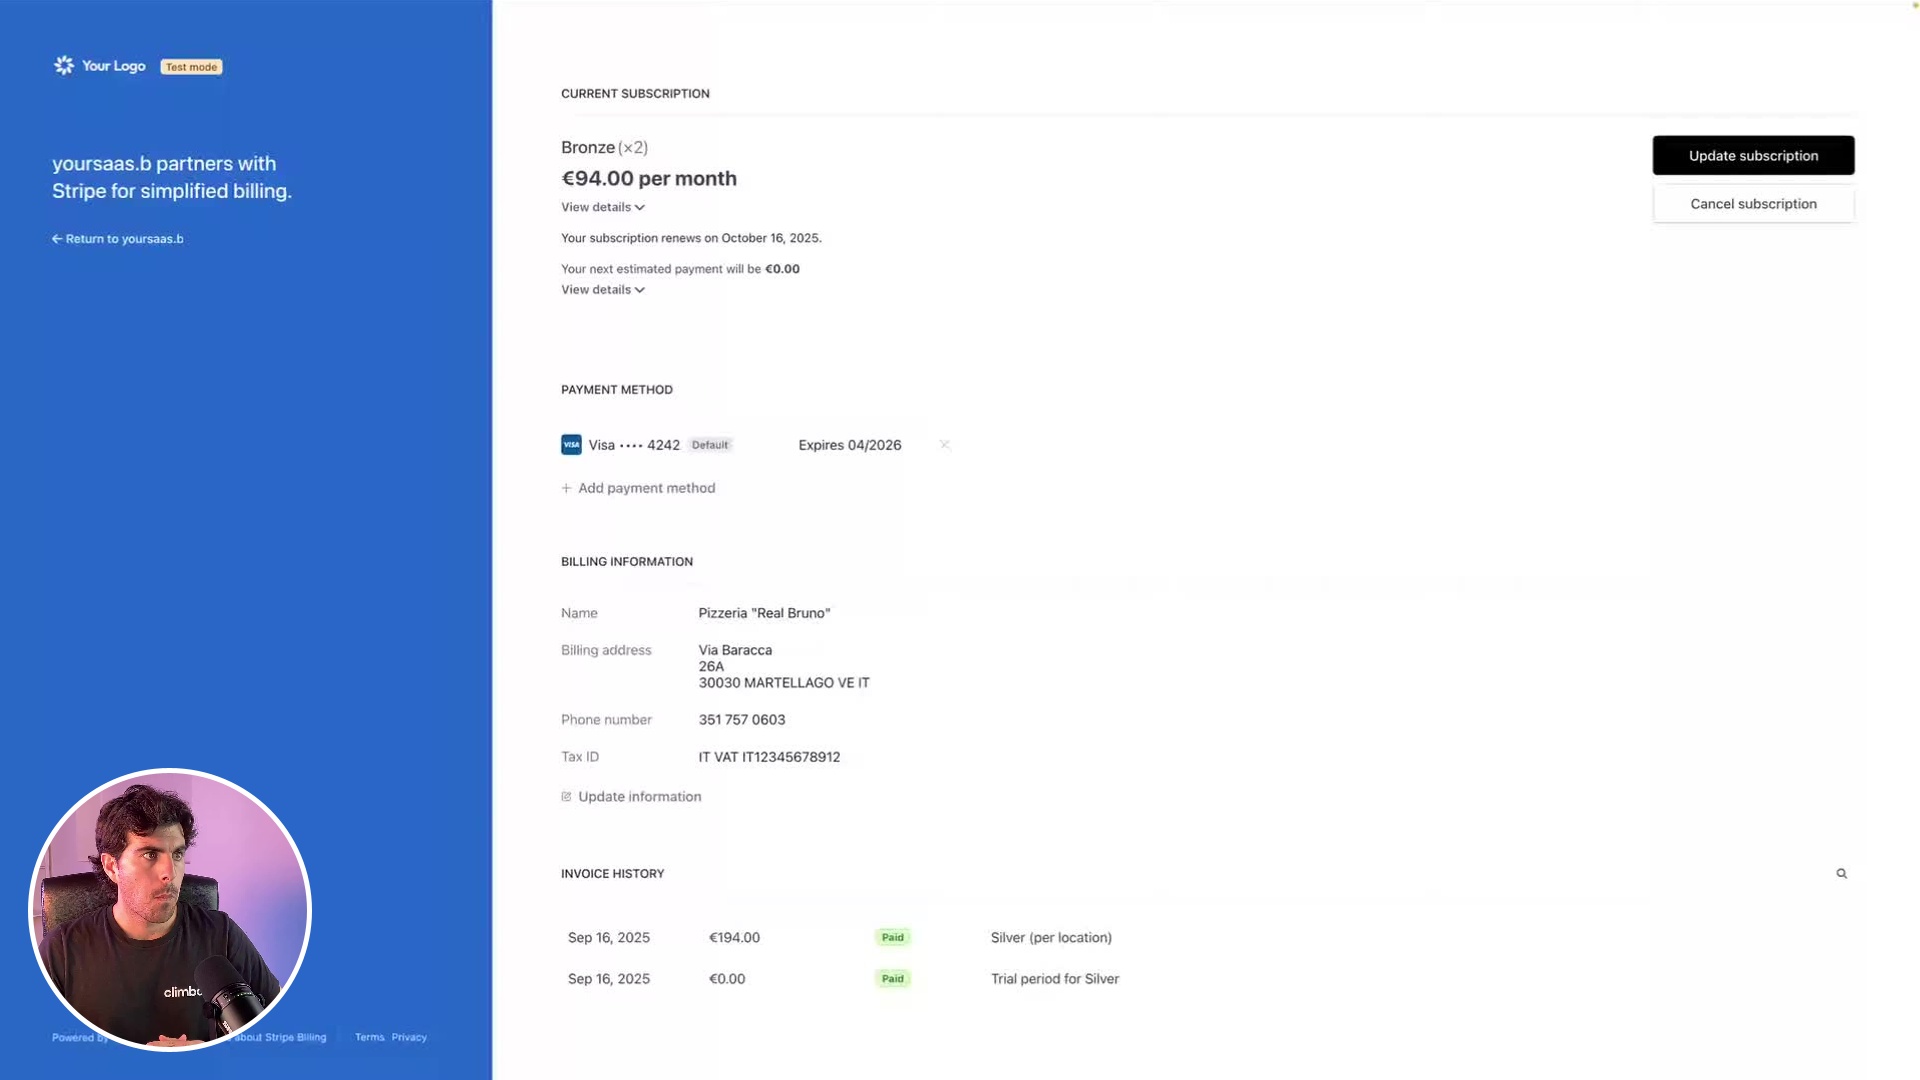The width and height of the screenshot is (1920, 1080).
Task: Click the invoice history search icon
Action: pyautogui.click(x=1841, y=874)
